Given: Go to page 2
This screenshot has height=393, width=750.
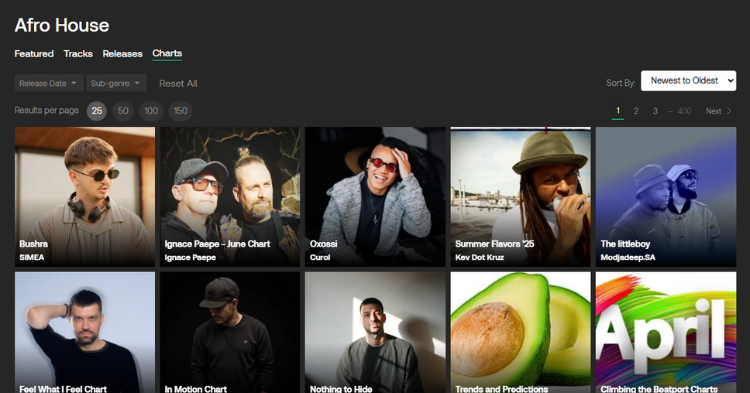Looking at the screenshot, I should click(x=636, y=111).
